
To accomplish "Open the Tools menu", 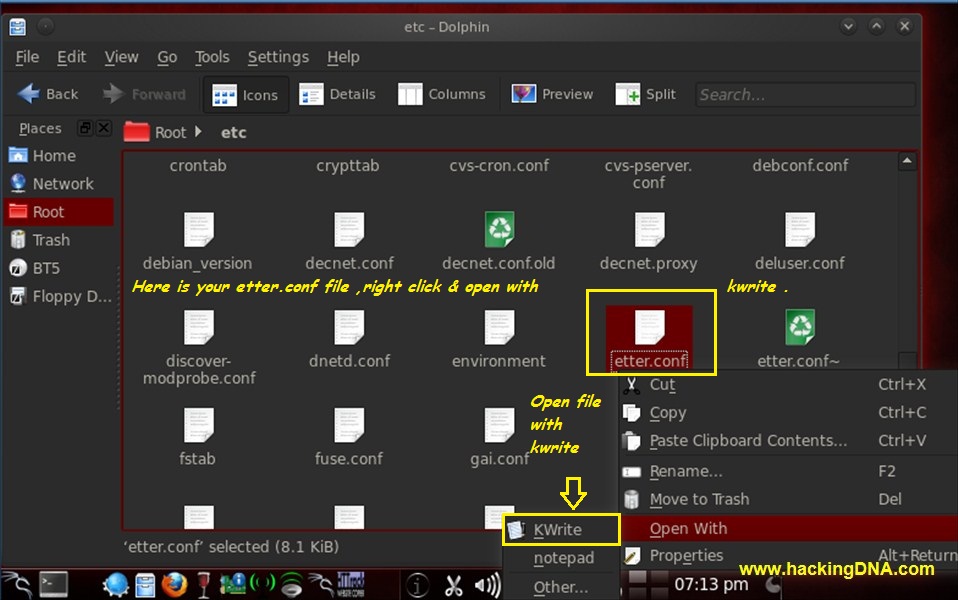I will click(212, 57).
